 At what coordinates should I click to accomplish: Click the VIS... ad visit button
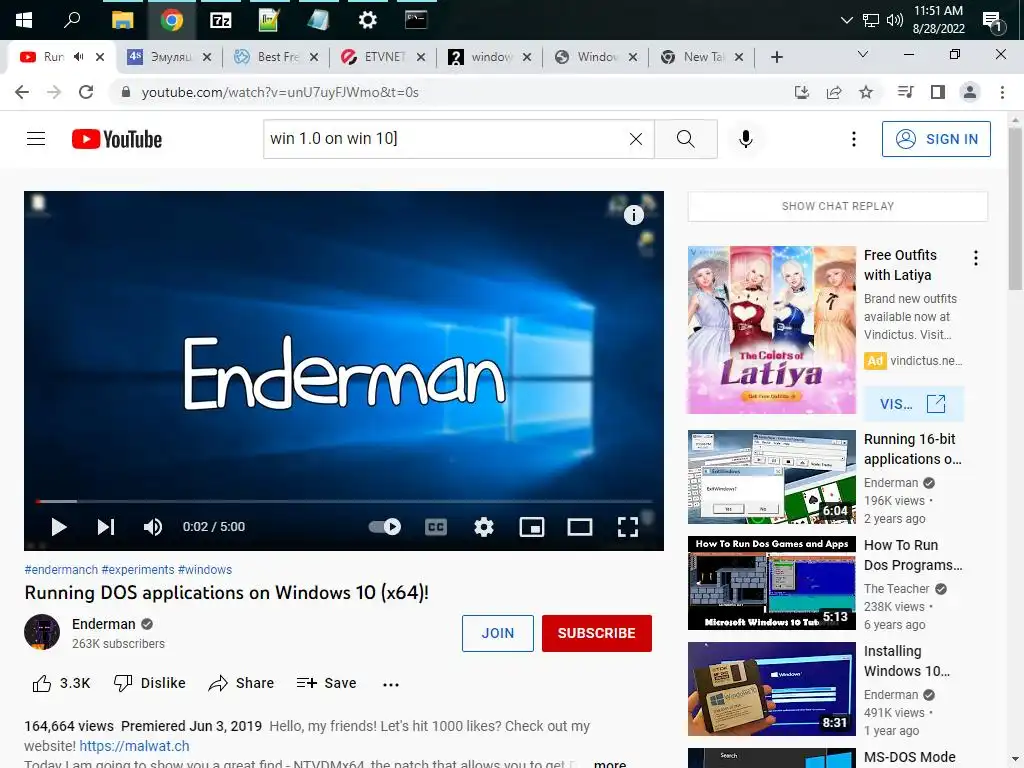pos(913,404)
